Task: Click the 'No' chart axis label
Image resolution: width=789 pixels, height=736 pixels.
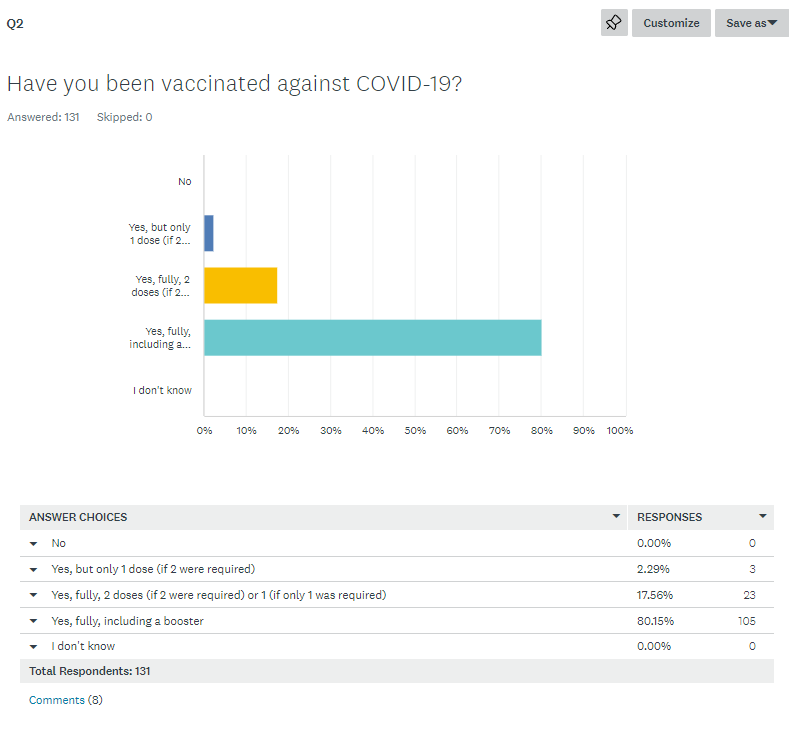Action: (x=184, y=182)
